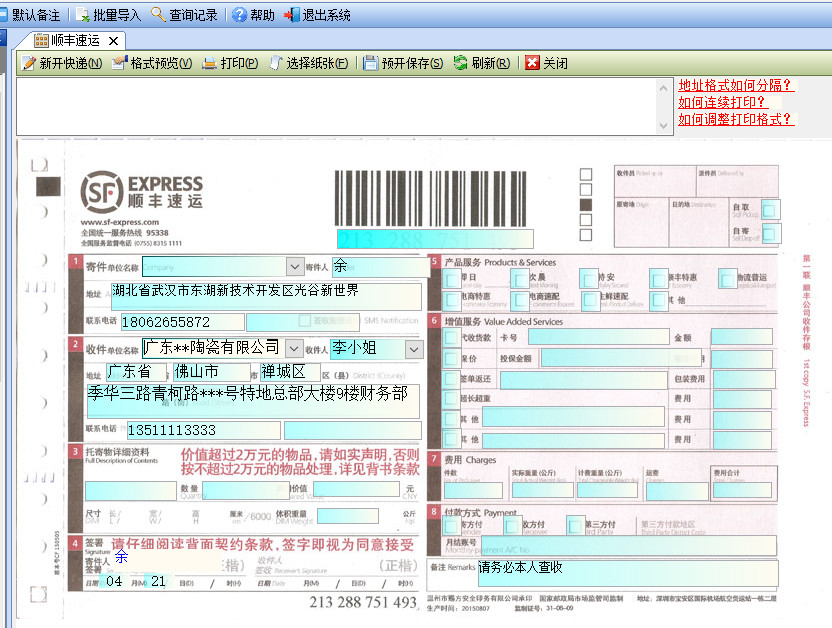Check the 签单返还 box
Screen dimensions: 832x628
[x=452, y=379]
